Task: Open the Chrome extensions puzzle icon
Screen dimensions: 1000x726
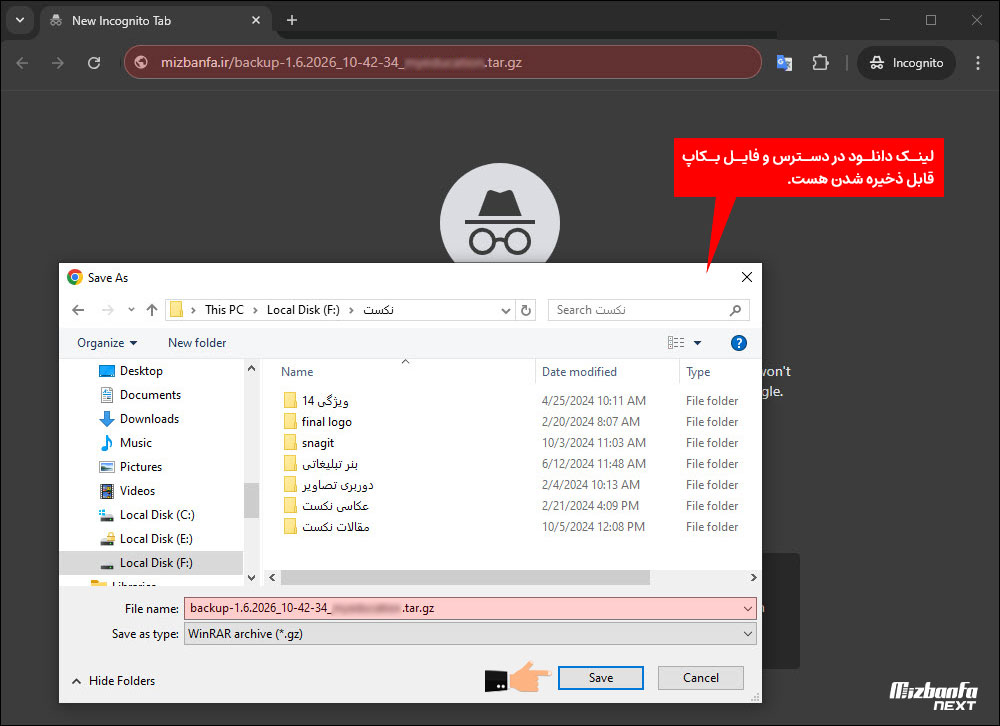Action: (x=820, y=62)
